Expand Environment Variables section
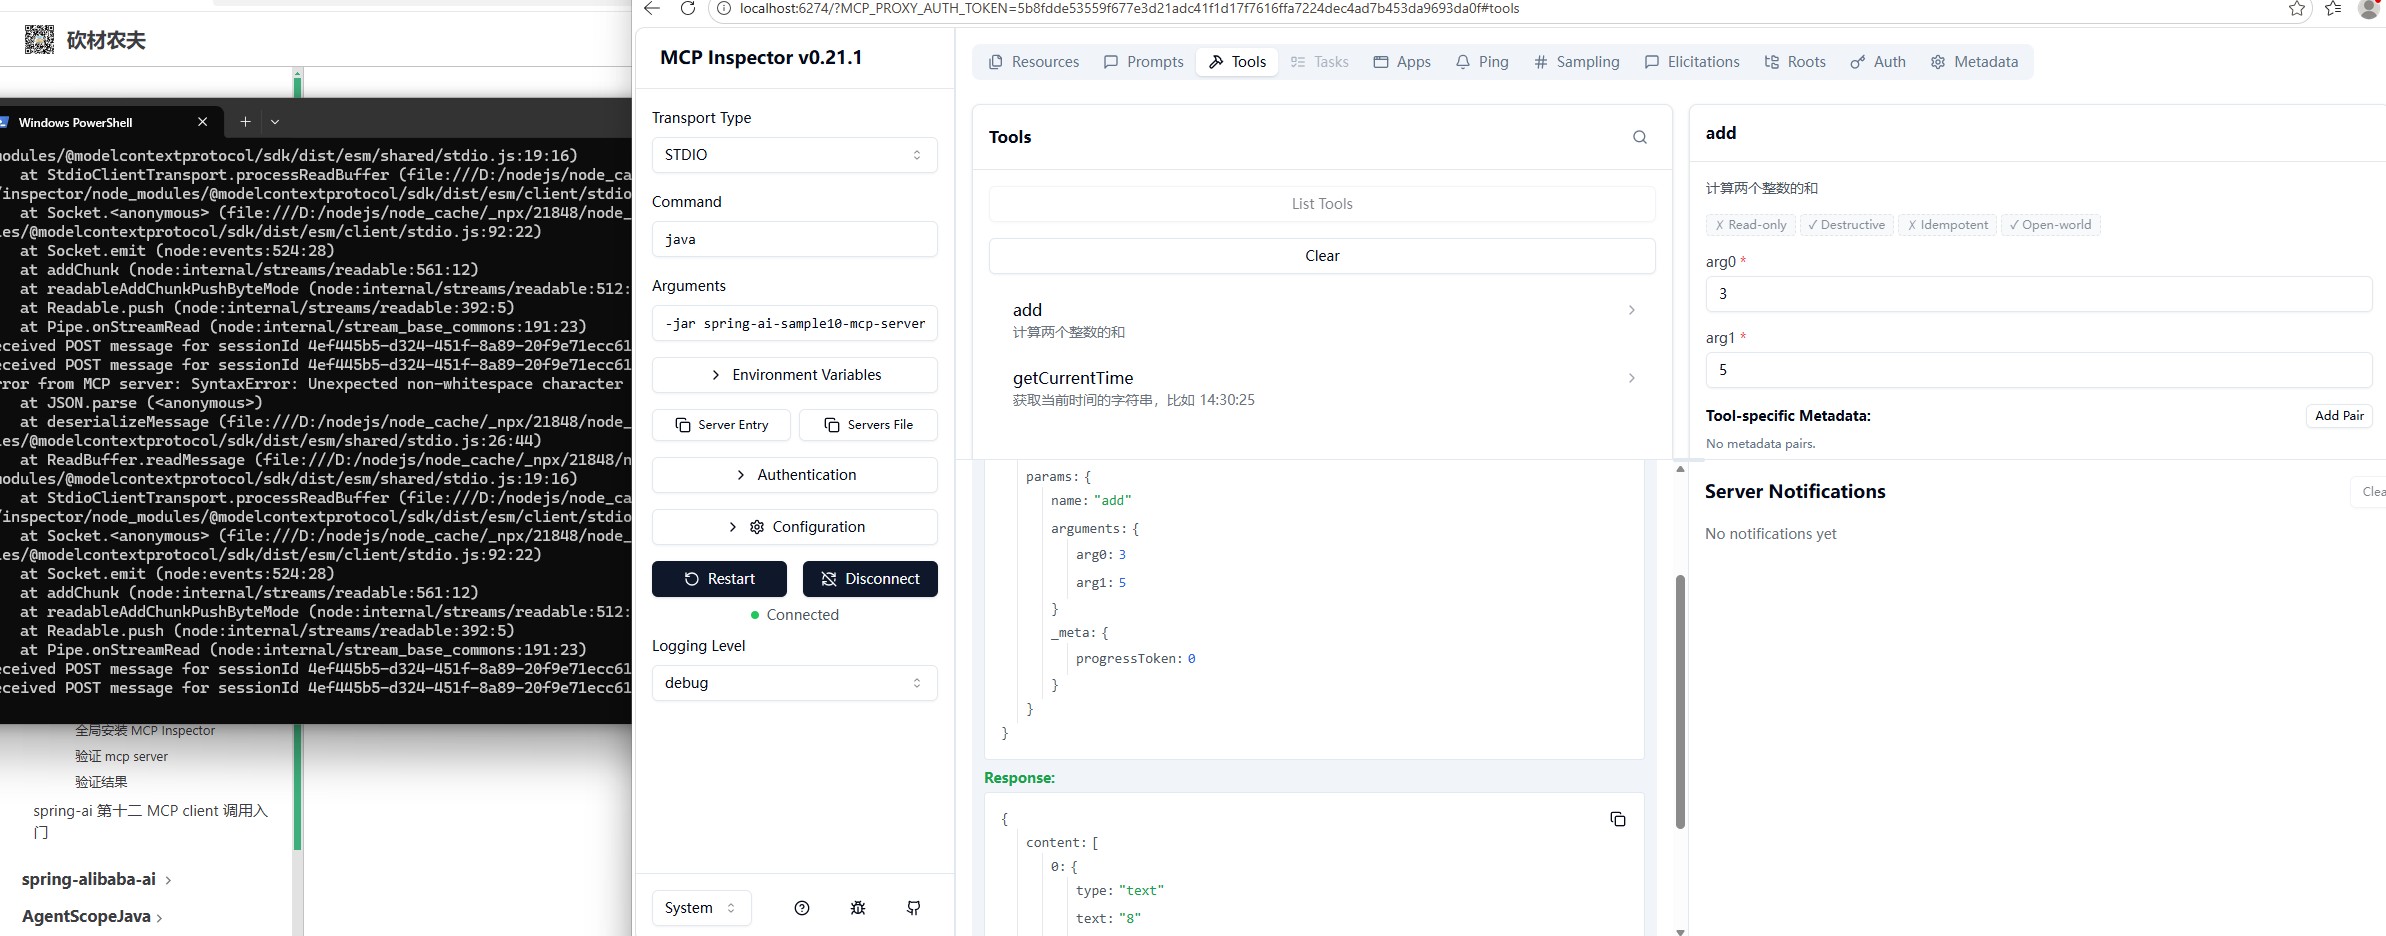The width and height of the screenshot is (2386, 936). click(x=794, y=375)
